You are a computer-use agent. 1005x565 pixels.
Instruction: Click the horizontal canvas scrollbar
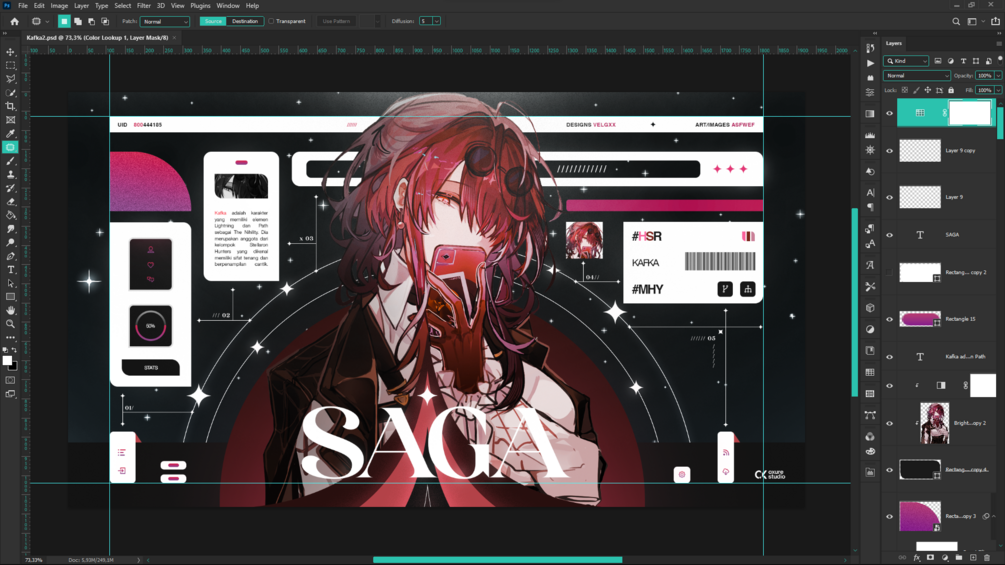[x=497, y=560]
